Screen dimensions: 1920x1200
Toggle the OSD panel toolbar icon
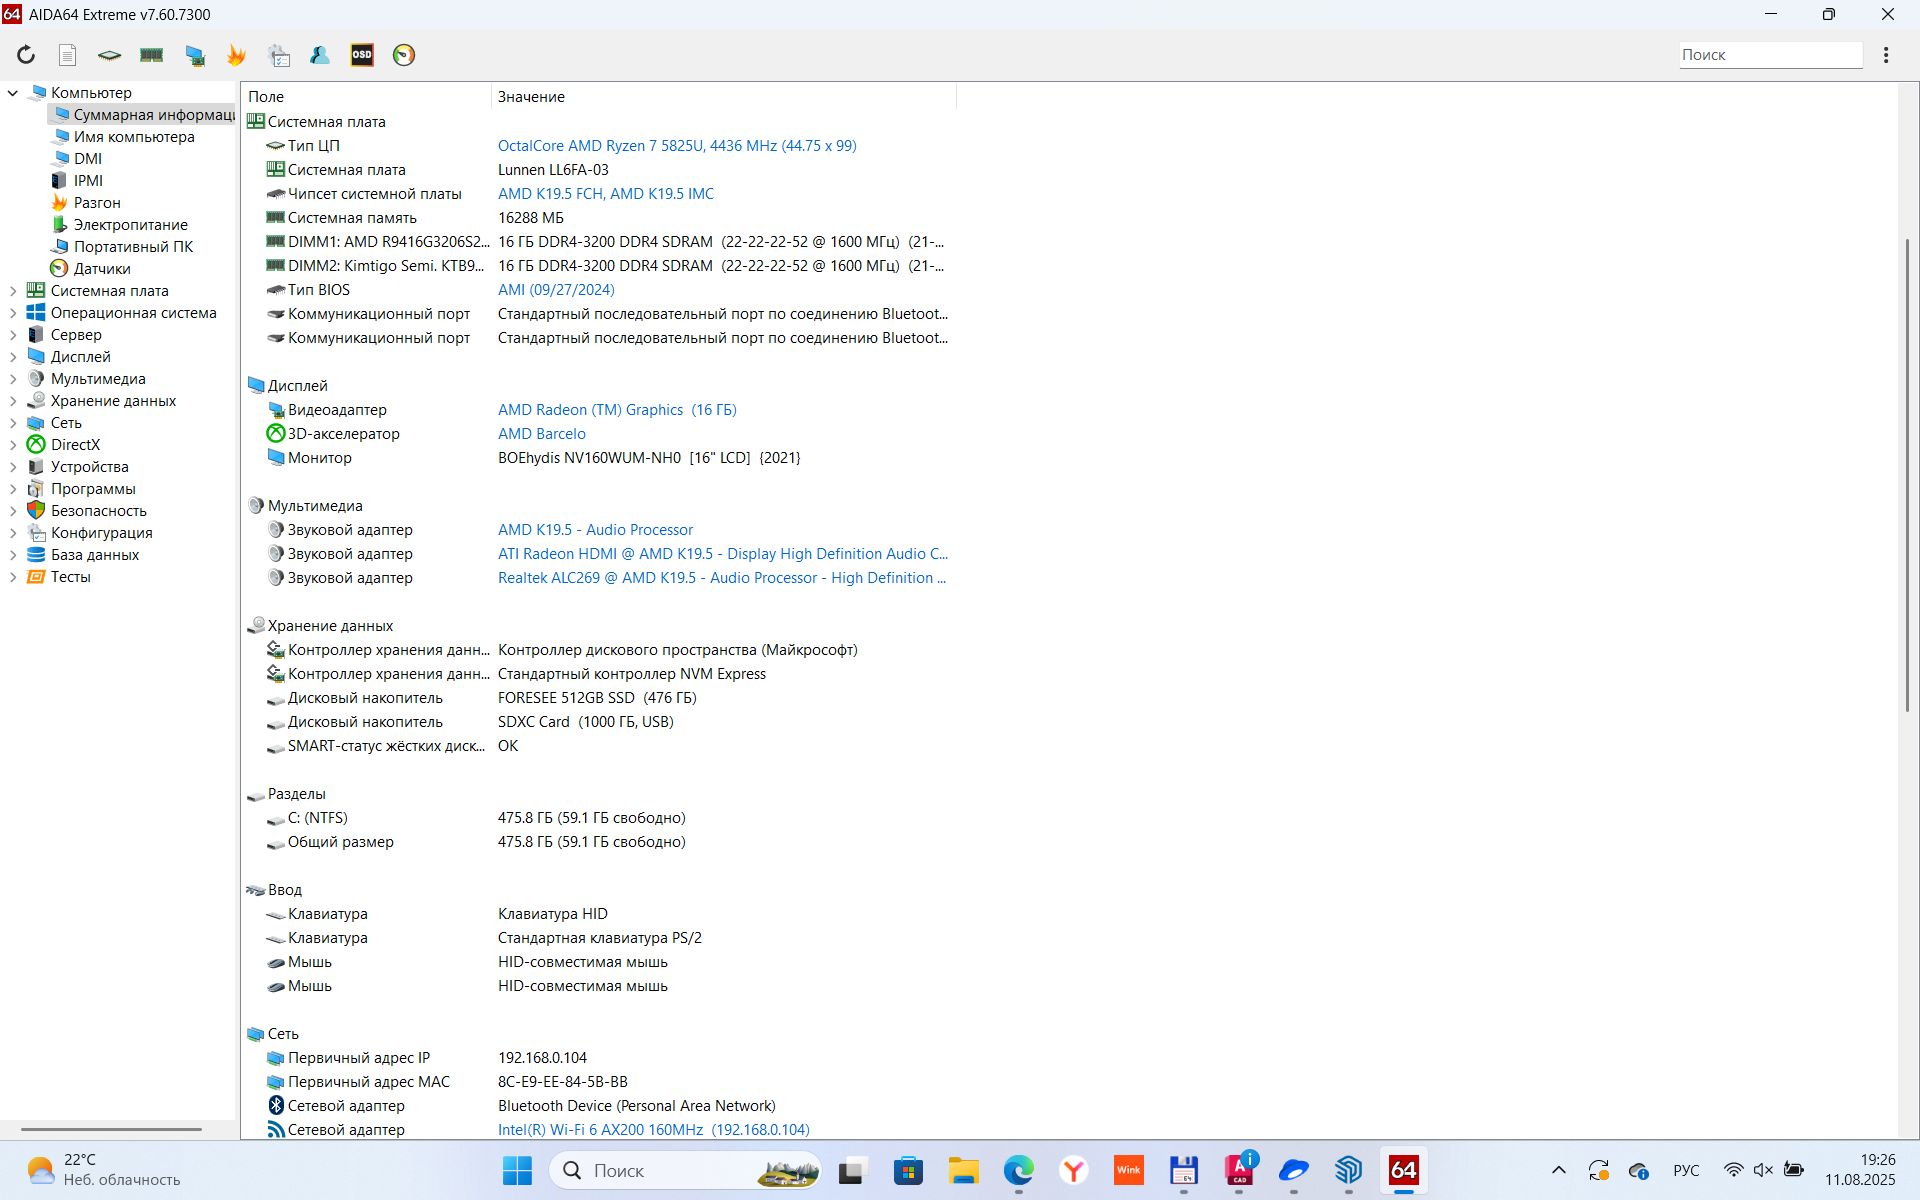pos(362,55)
